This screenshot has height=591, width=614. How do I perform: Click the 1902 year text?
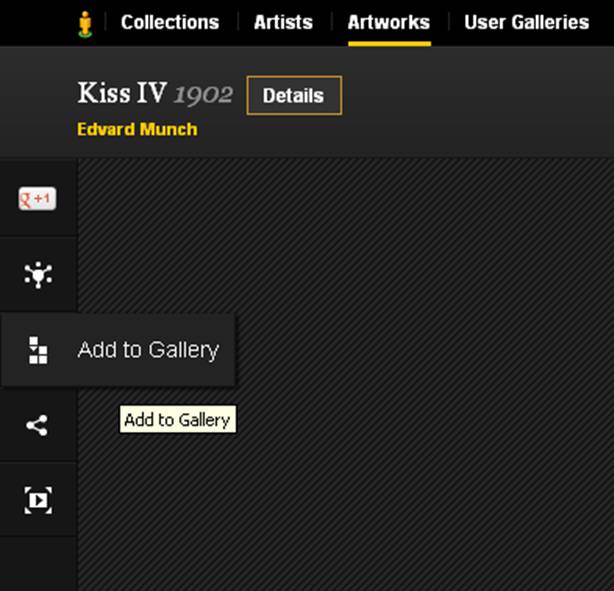pyautogui.click(x=203, y=94)
